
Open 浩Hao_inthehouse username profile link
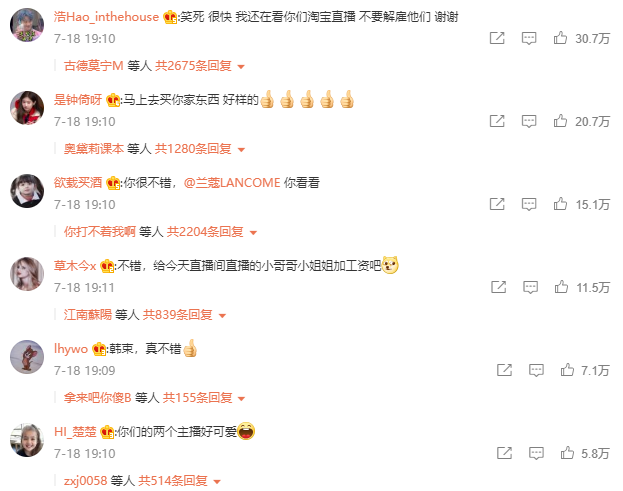(x=106, y=17)
